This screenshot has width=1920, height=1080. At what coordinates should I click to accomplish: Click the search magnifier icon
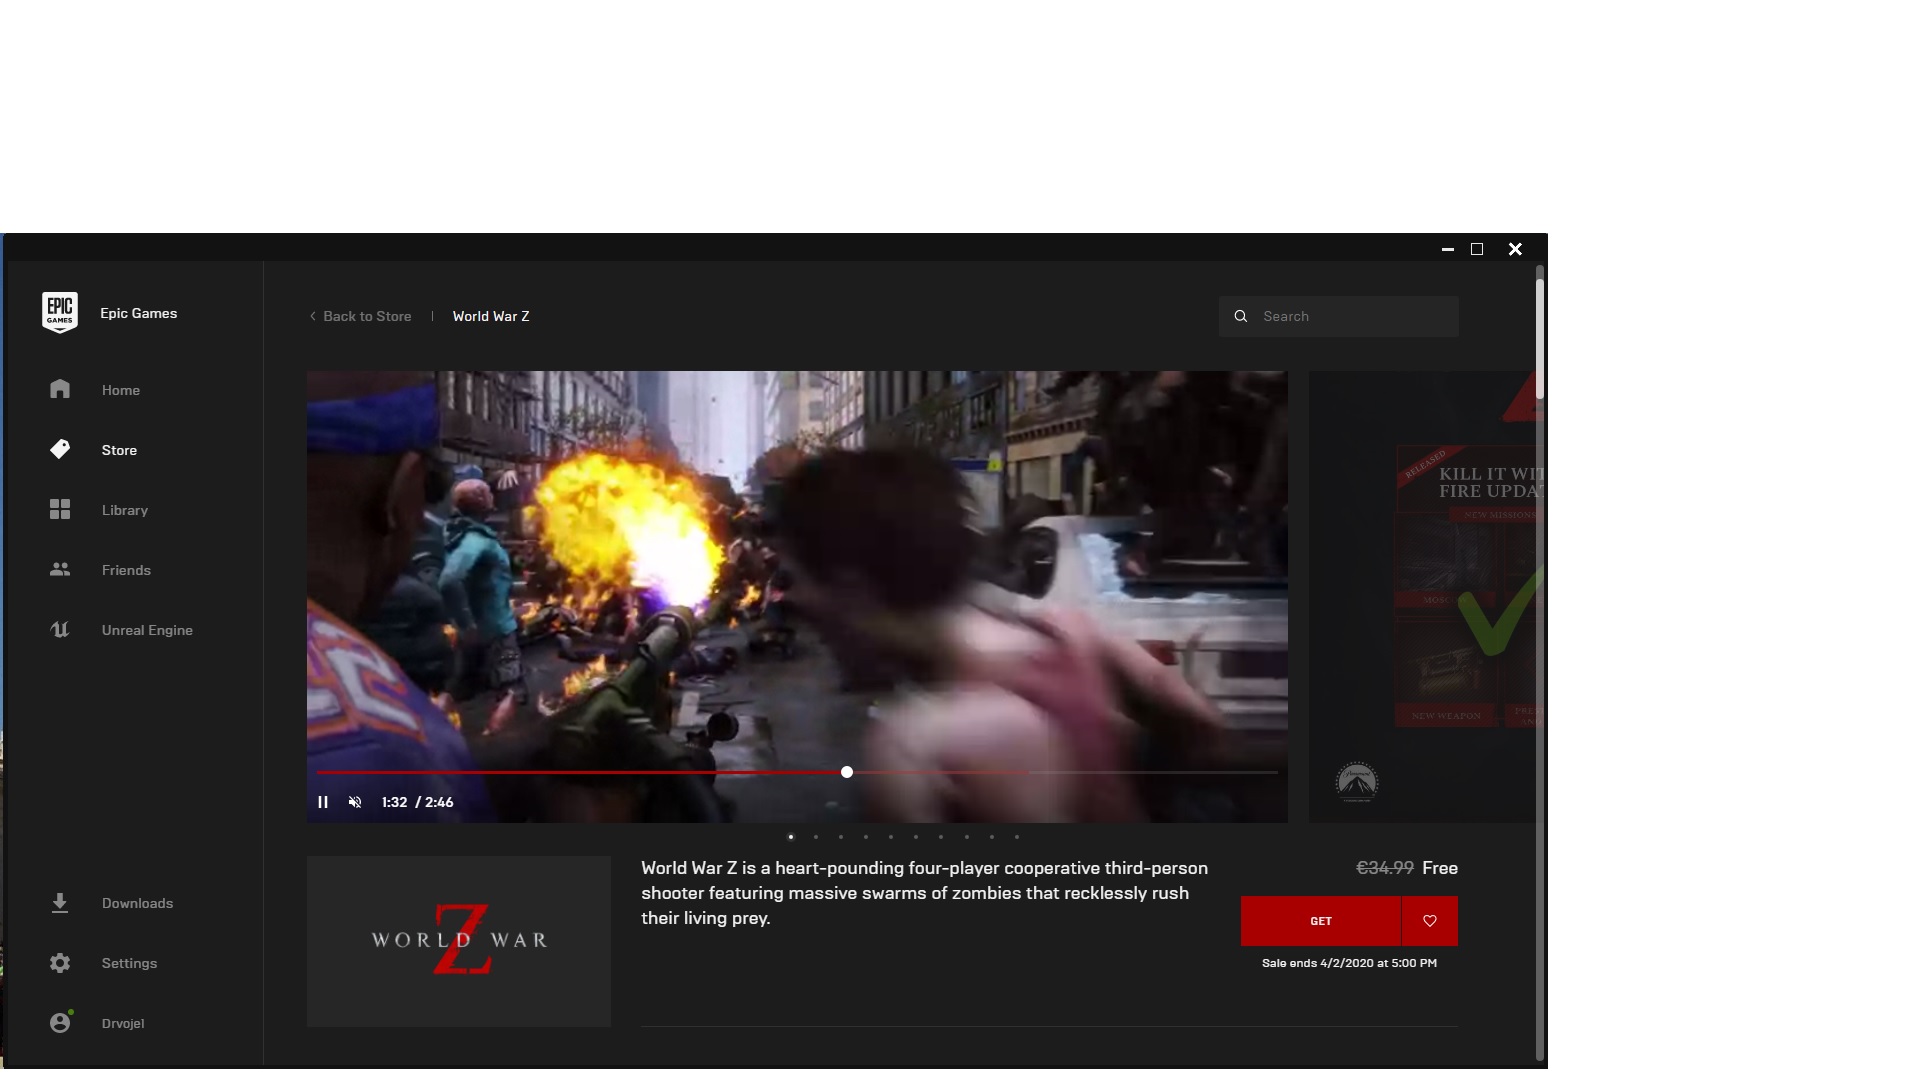point(1241,316)
